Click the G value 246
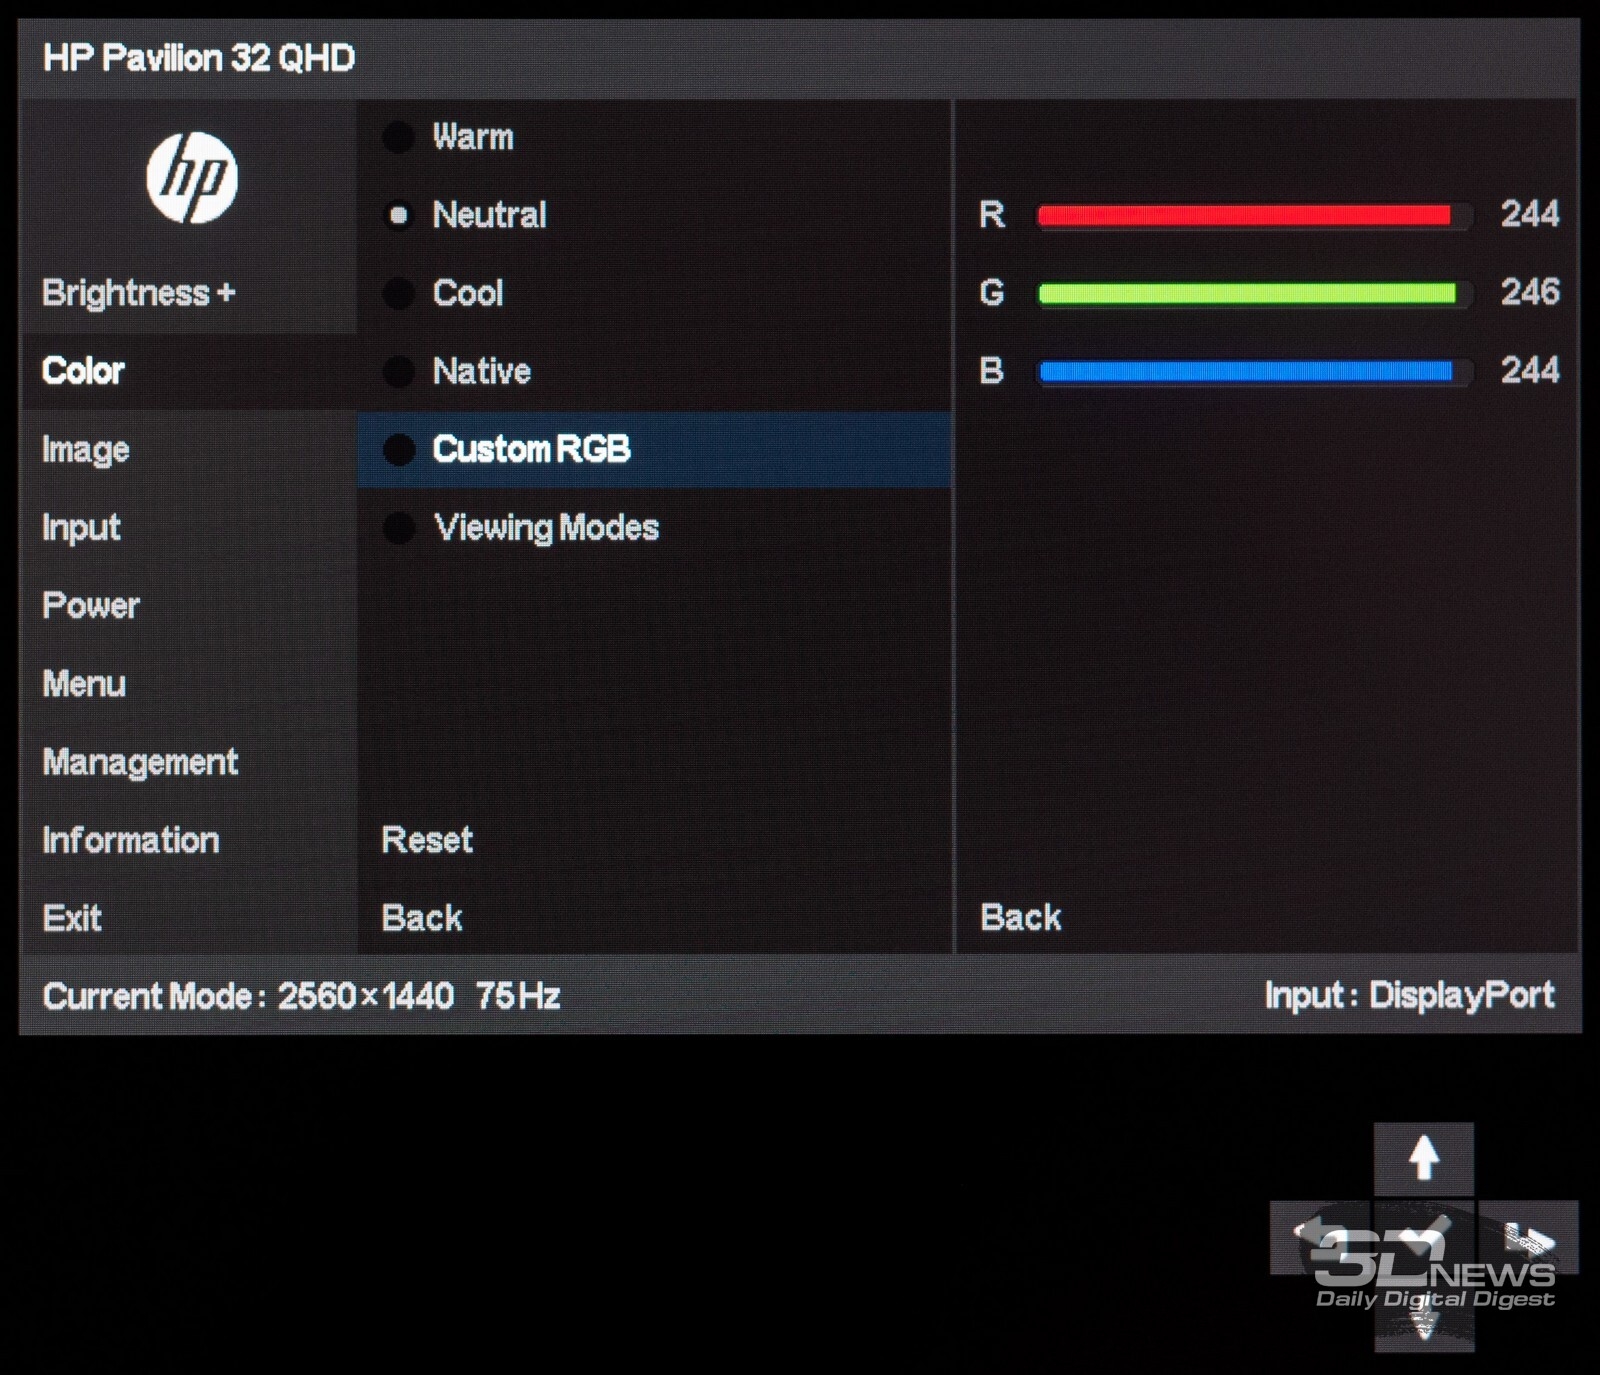This screenshot has height=1375, width=1600. click(x=1529, y=292)
